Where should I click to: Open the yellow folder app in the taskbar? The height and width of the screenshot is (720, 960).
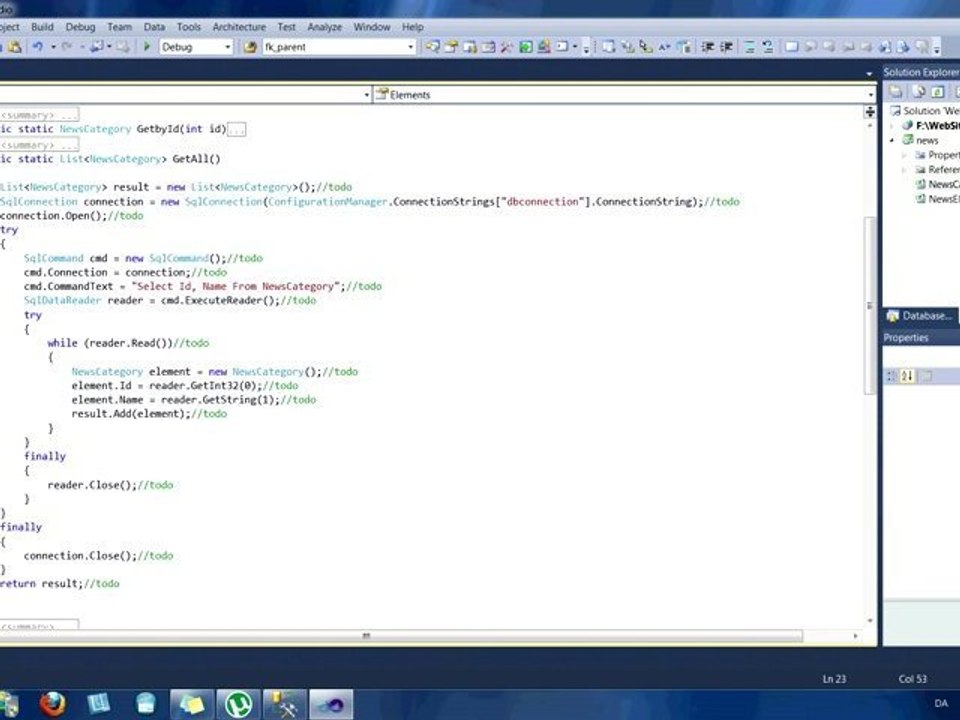coord(192,704)
